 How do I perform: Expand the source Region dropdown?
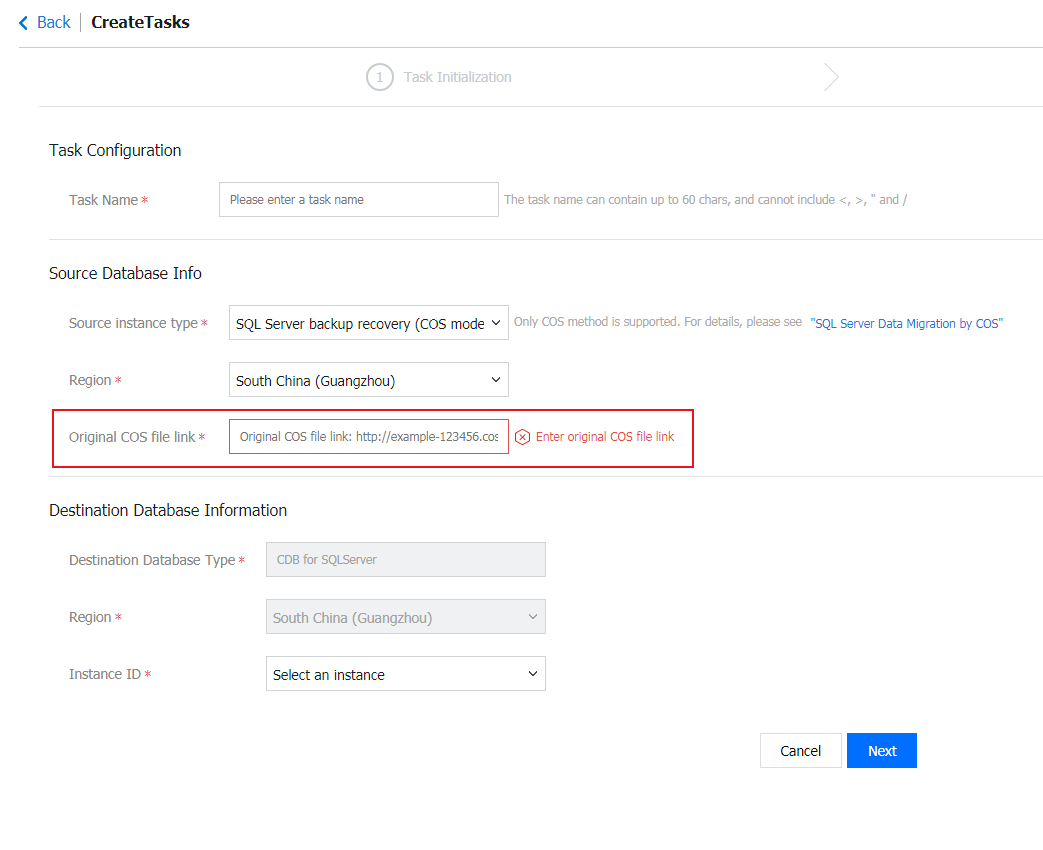[368, 380]
